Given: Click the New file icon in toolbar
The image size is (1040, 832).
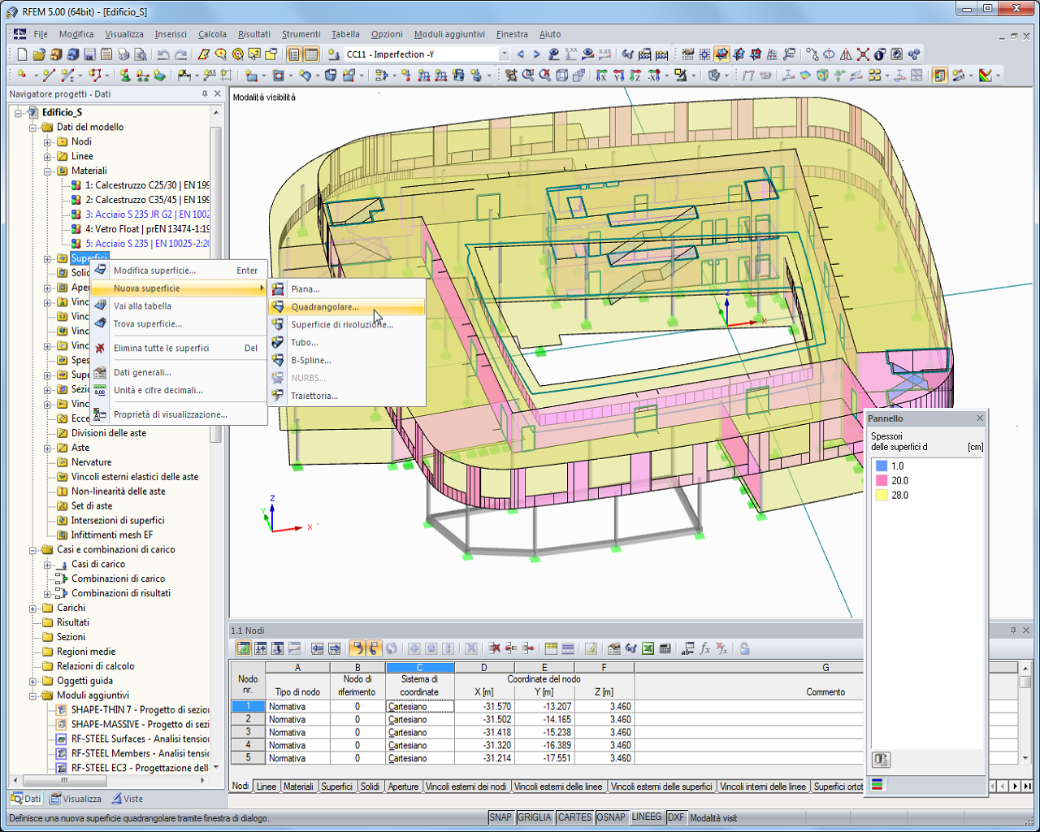Looking at the screenshot, I should (23, 54).
